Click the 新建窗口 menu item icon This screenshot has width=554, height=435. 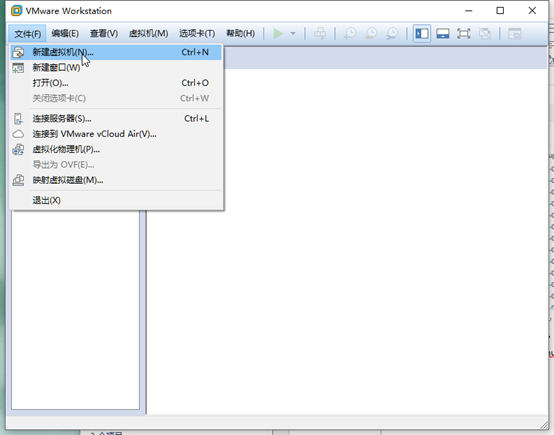click(x=18, y=67)
